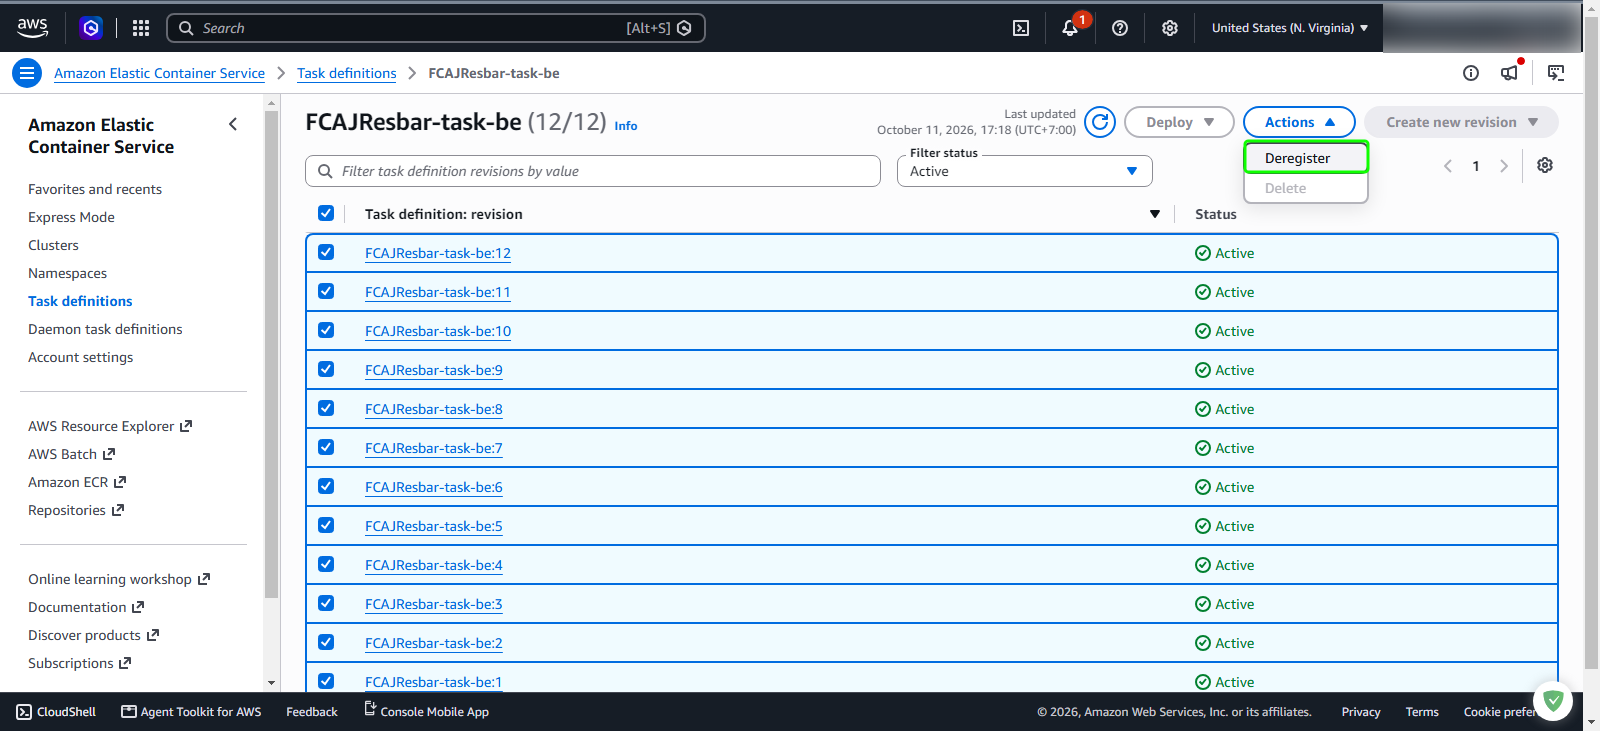The height and width of the screenshot is (731, 1600).
Task: Uncheck FCAJResbar-task-be:12 row checkbox
Action: 326,252
